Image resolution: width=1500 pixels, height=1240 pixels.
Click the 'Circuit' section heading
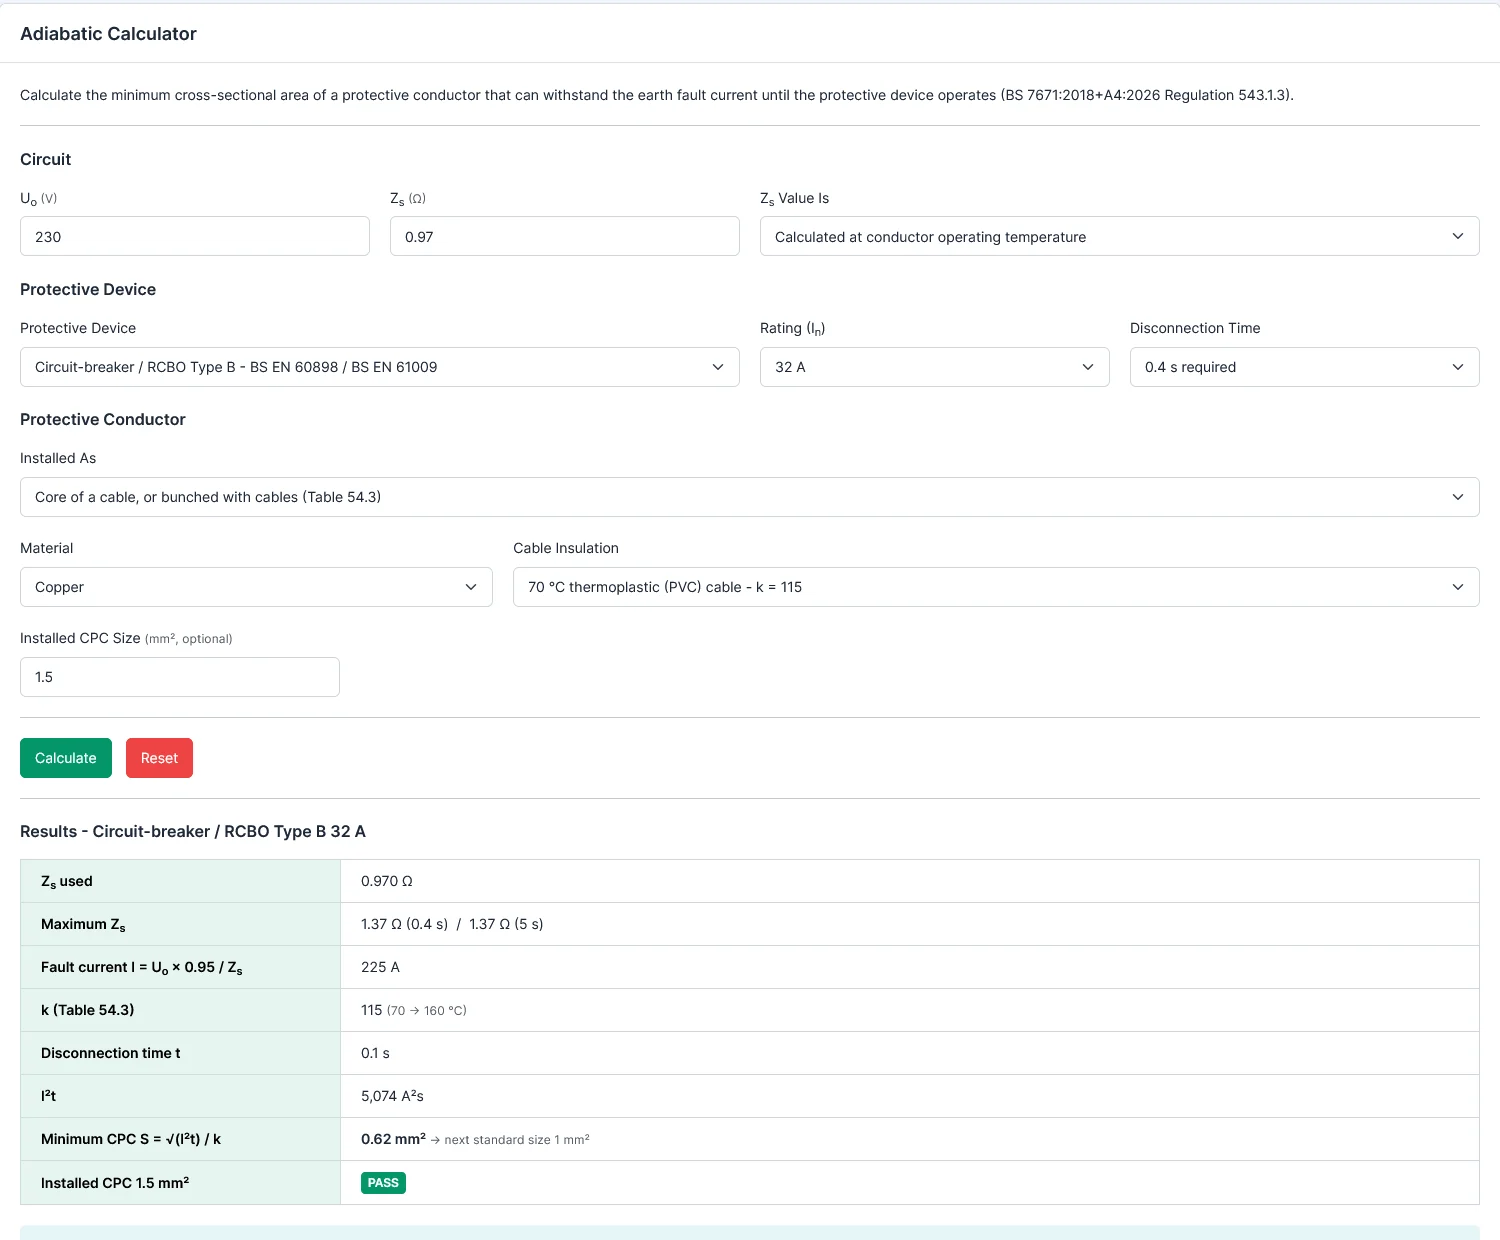coord(46,160)
